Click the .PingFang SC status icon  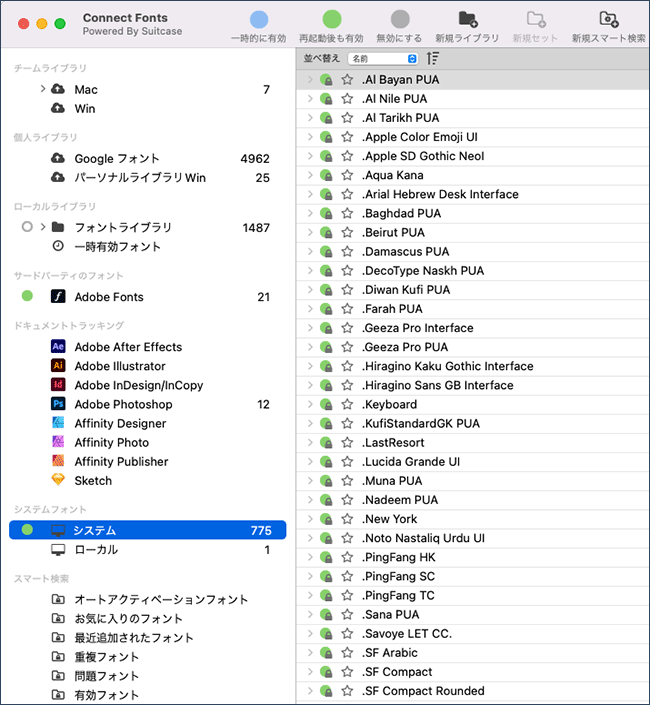click(x=326, y=576)
